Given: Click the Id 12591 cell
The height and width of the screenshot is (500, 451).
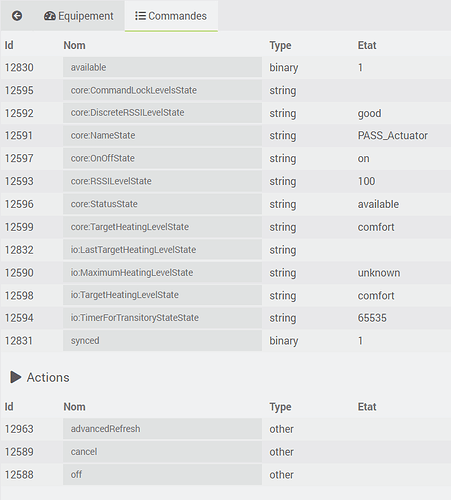Looking at the screenshot, I should click(x=19, y=136).
